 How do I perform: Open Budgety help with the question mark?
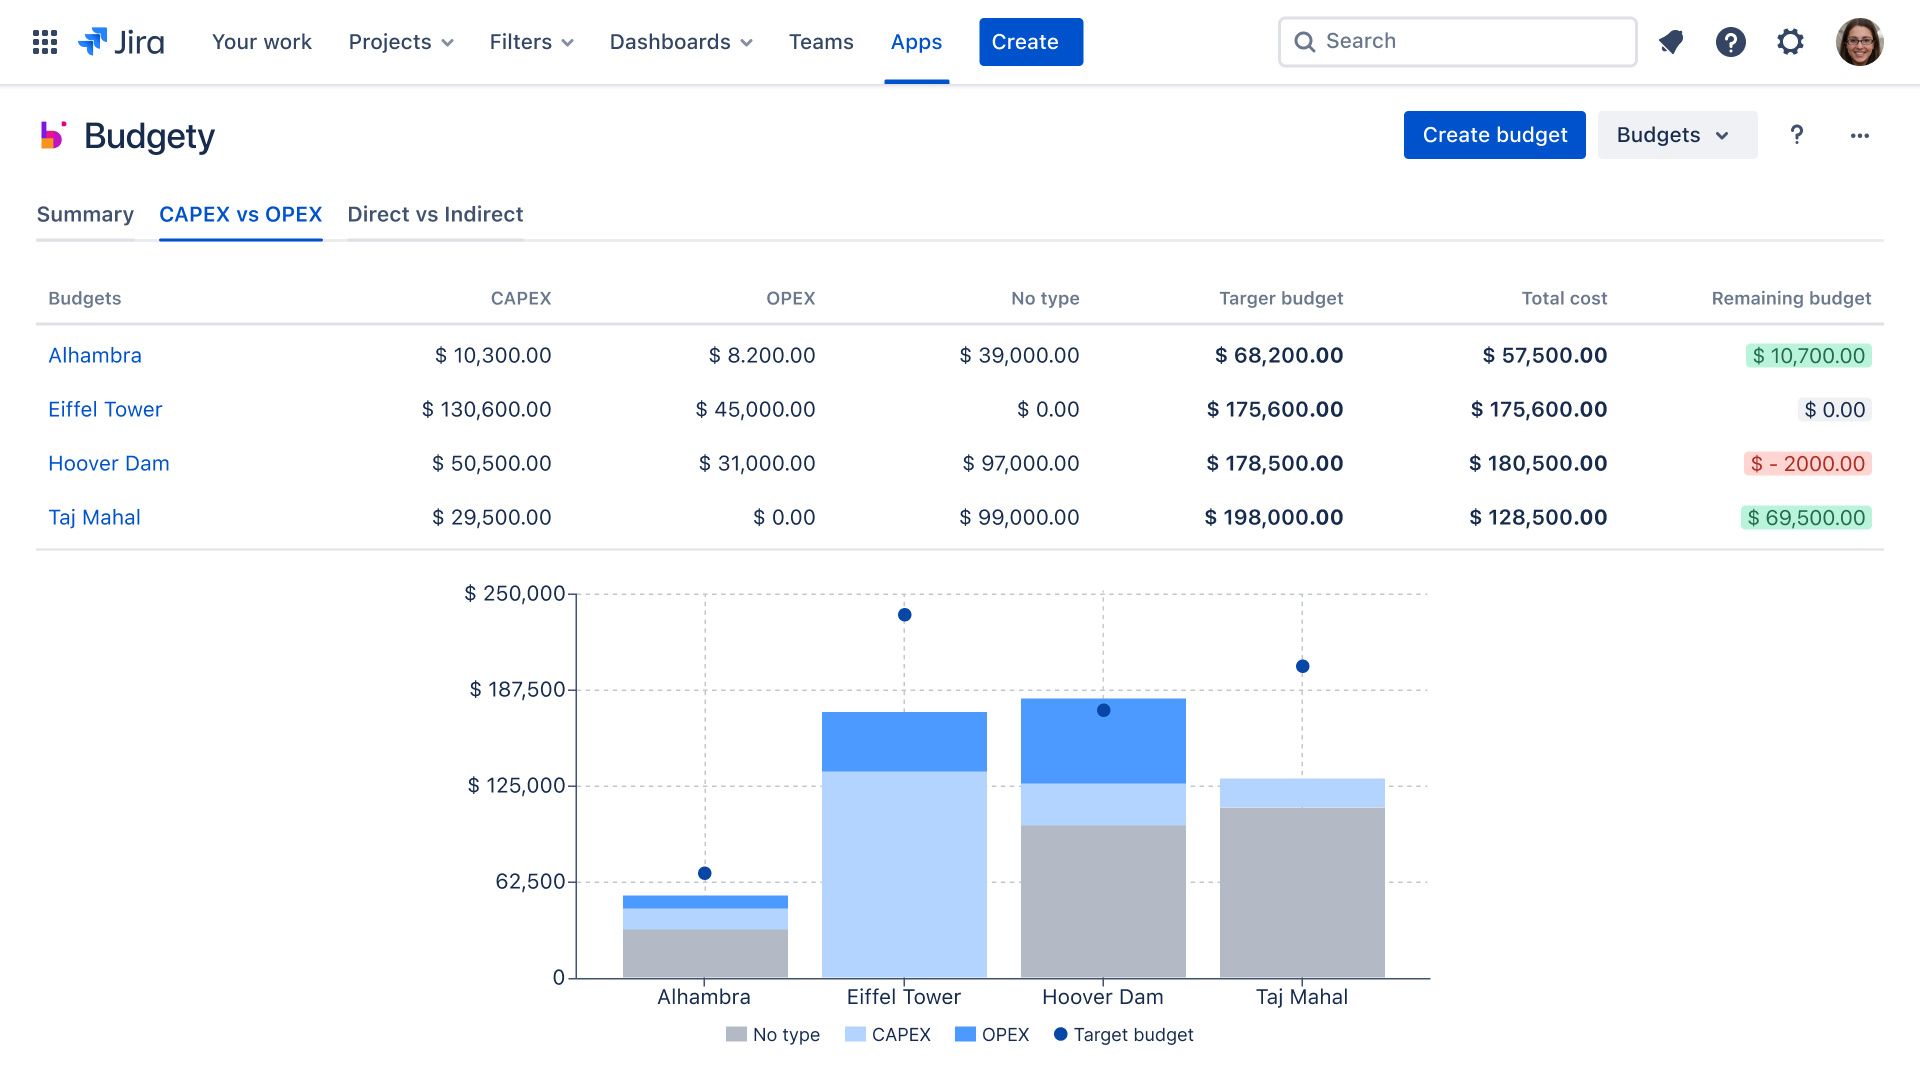coord(1797,135)
